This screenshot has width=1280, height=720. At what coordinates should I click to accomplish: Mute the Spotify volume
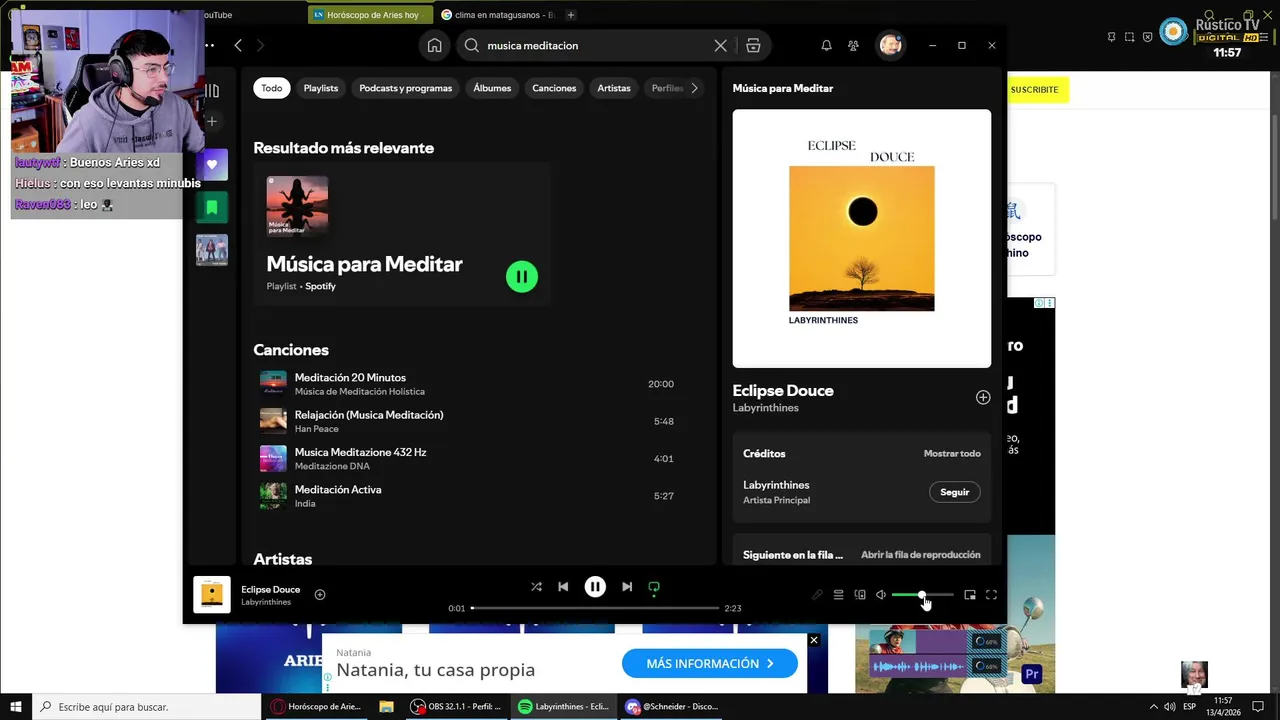pyautogui.click(x=881, y=595)
